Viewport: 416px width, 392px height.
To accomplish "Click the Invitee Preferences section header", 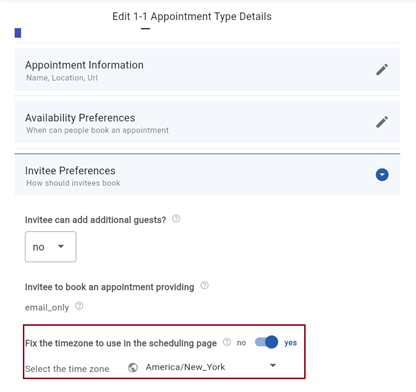I will click(x=207, y=175).
